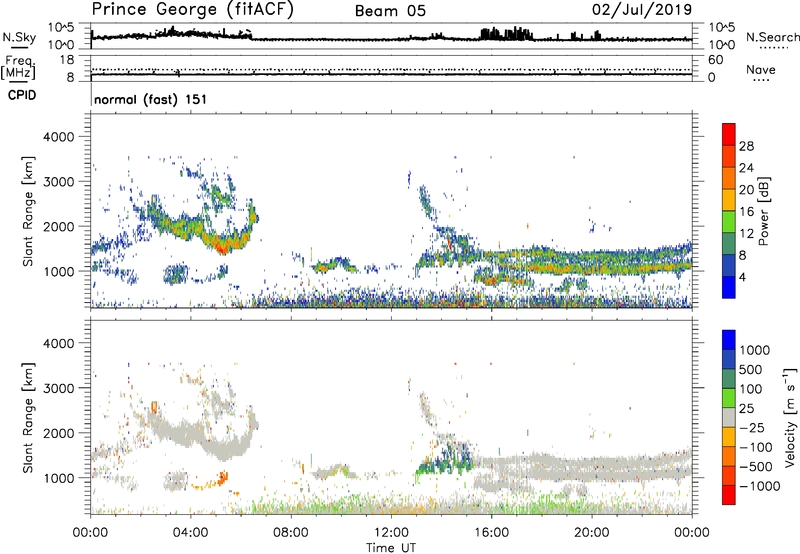
Task: Pick the red bottom segment of Velocity colorbar
Action: 729,495
